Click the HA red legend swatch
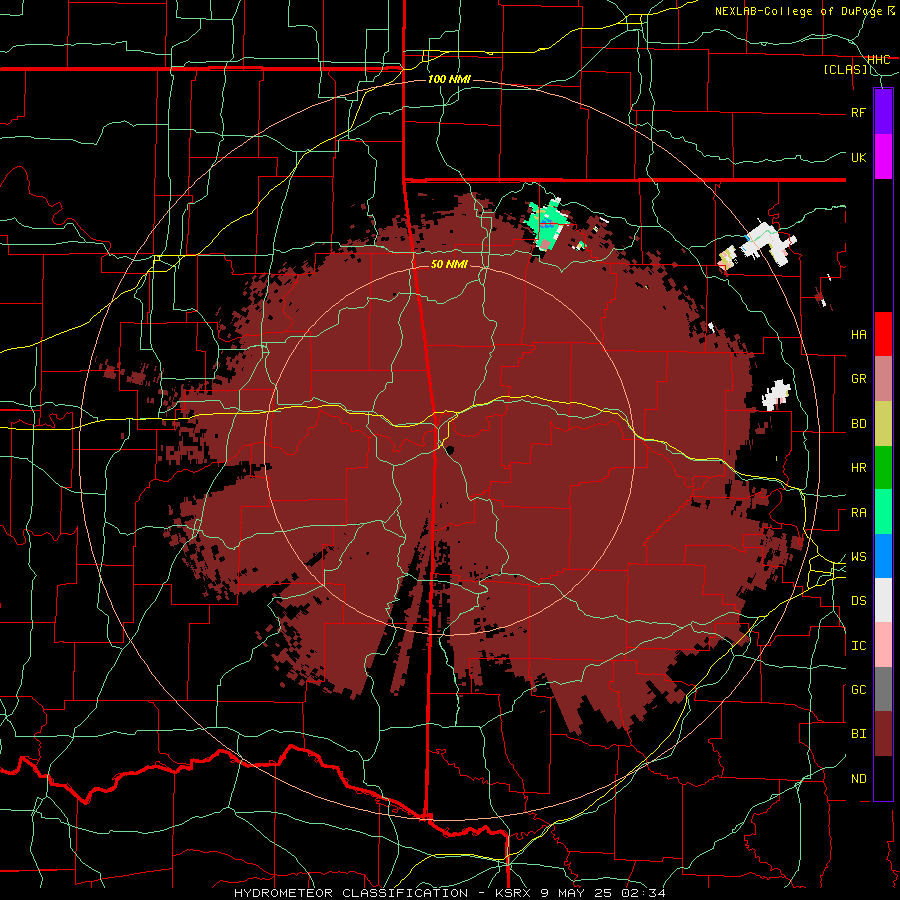This screenshot has height=900, width=900. pyautogui.click(x=883, y=334)
